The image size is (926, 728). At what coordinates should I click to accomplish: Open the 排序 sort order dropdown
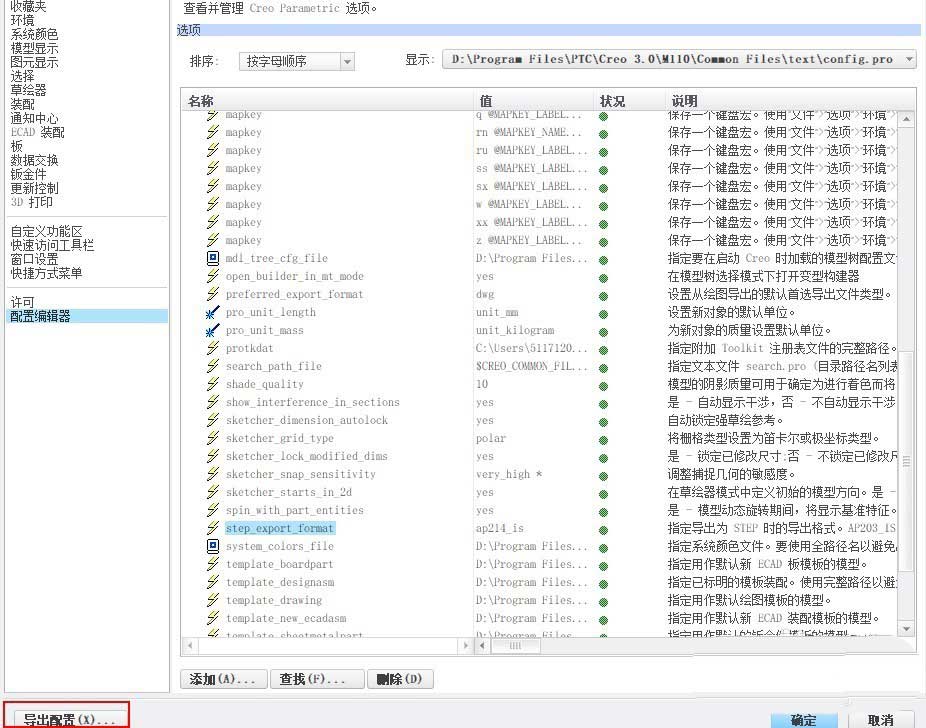click(x=296, y=61)
